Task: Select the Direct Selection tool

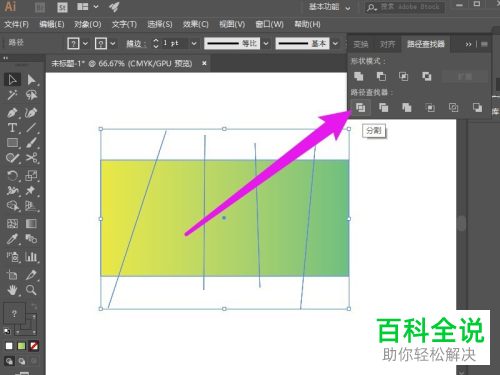Action: coord(32,80)
